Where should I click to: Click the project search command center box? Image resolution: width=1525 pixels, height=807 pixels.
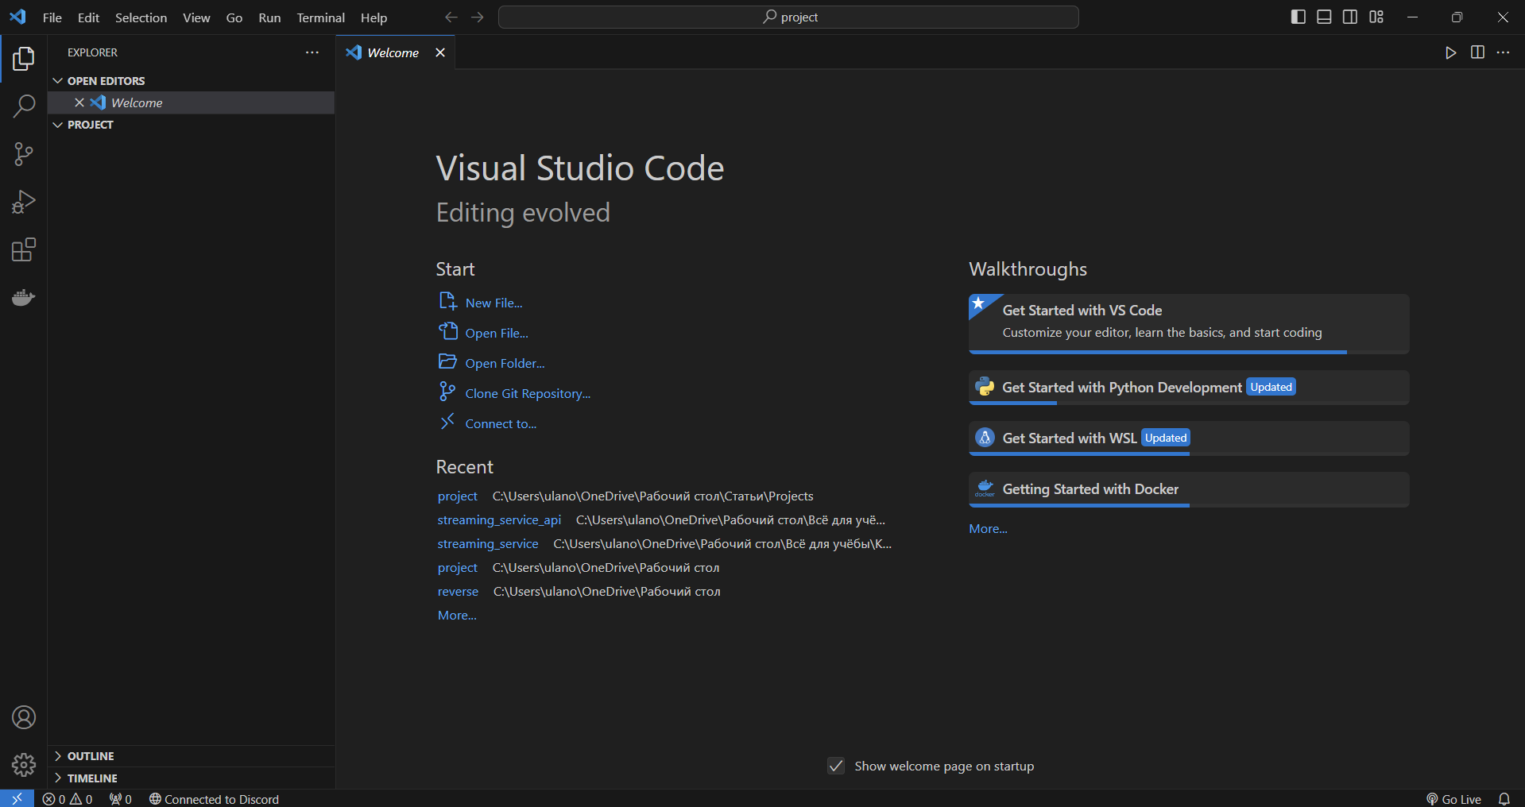[788, 17]
